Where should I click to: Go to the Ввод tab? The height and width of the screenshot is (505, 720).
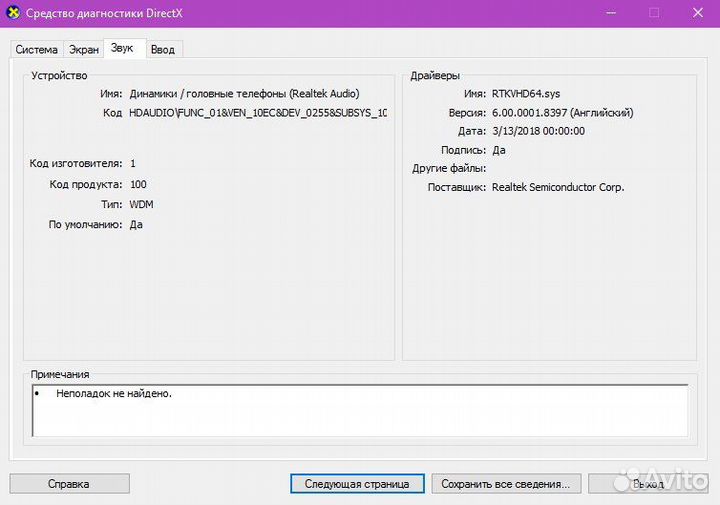tap(162, 49)
